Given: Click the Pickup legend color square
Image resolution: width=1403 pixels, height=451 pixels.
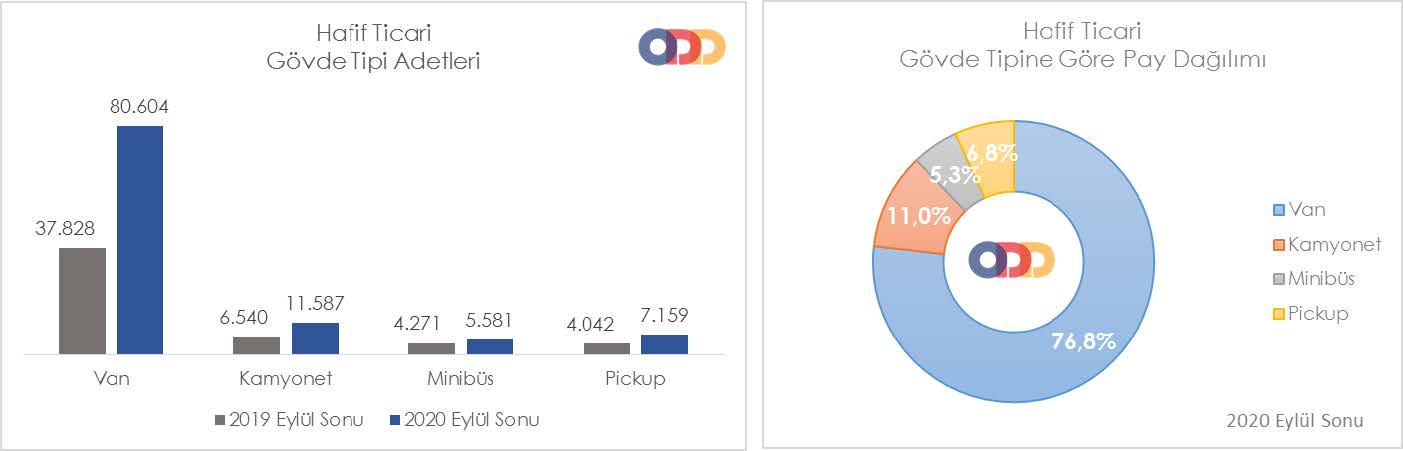Looking at the screenshot, I should [1279, 314].
